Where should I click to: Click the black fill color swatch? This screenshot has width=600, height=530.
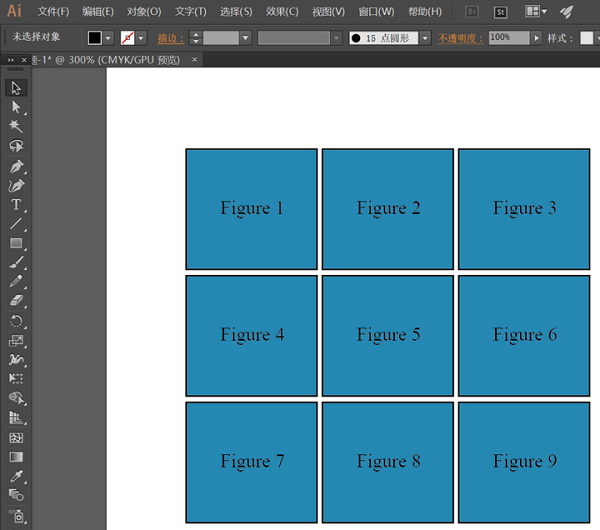(x=95, y=38)
